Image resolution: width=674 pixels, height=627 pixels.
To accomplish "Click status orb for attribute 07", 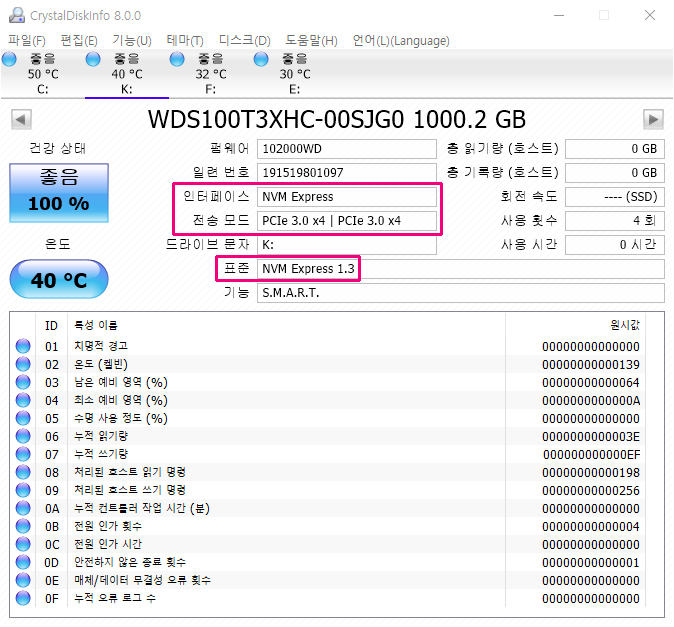I will point(23,454).
